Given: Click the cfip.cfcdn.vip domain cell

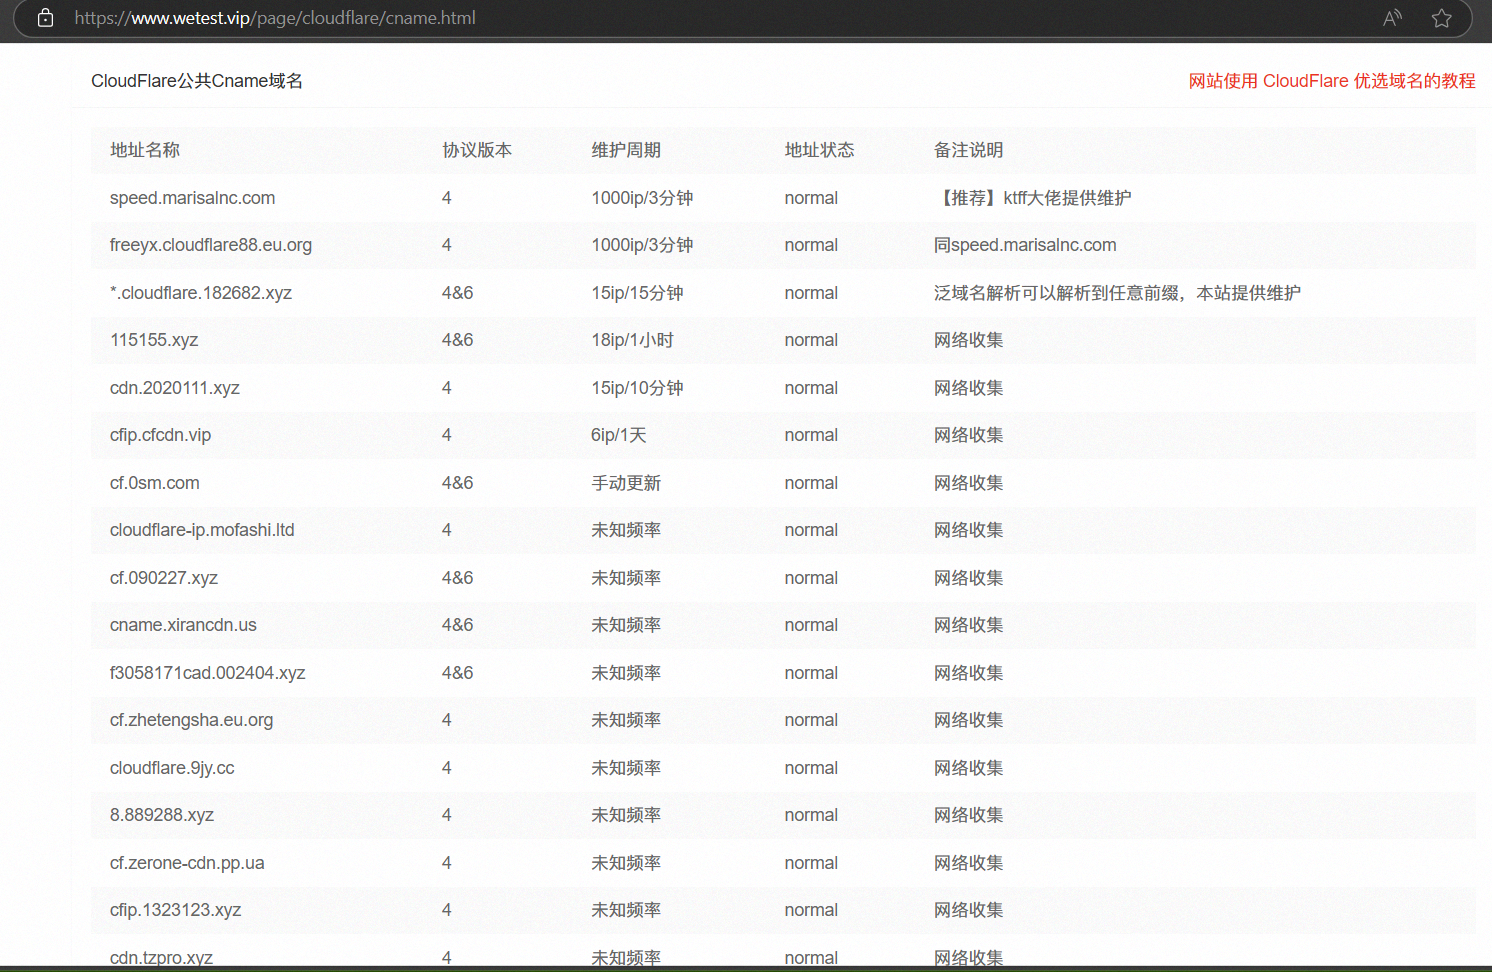Looking at the screenshot, I should coord(160,435).
